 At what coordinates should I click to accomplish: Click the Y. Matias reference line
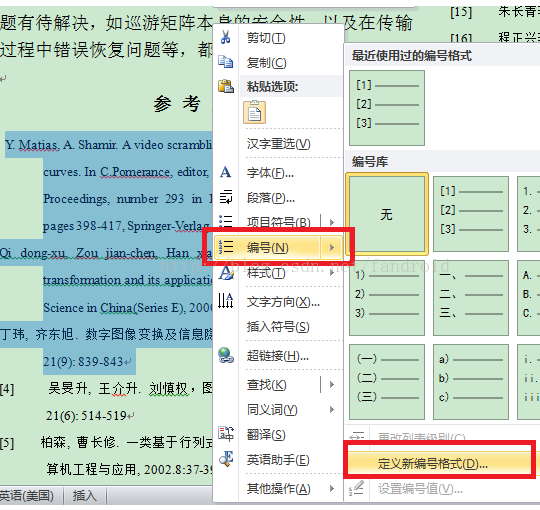pos(108,145)
